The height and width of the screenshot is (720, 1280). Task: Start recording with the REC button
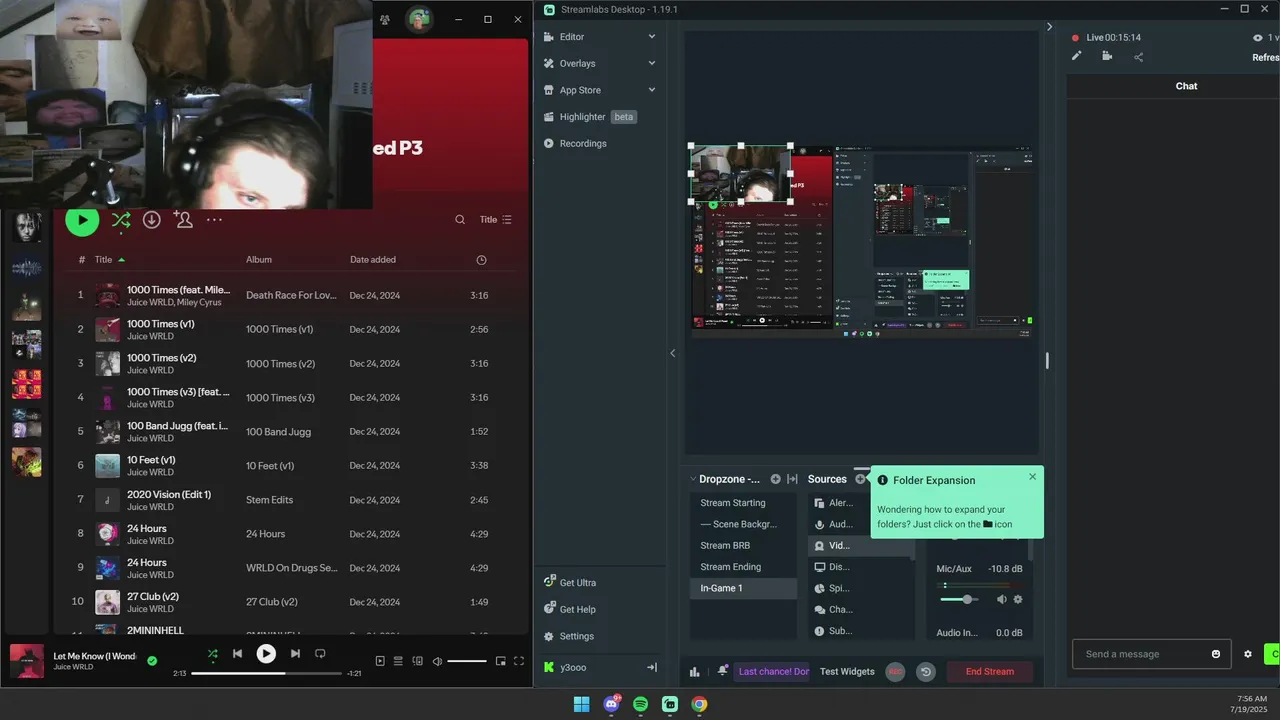pyautogui.click(x=895, y=672)
